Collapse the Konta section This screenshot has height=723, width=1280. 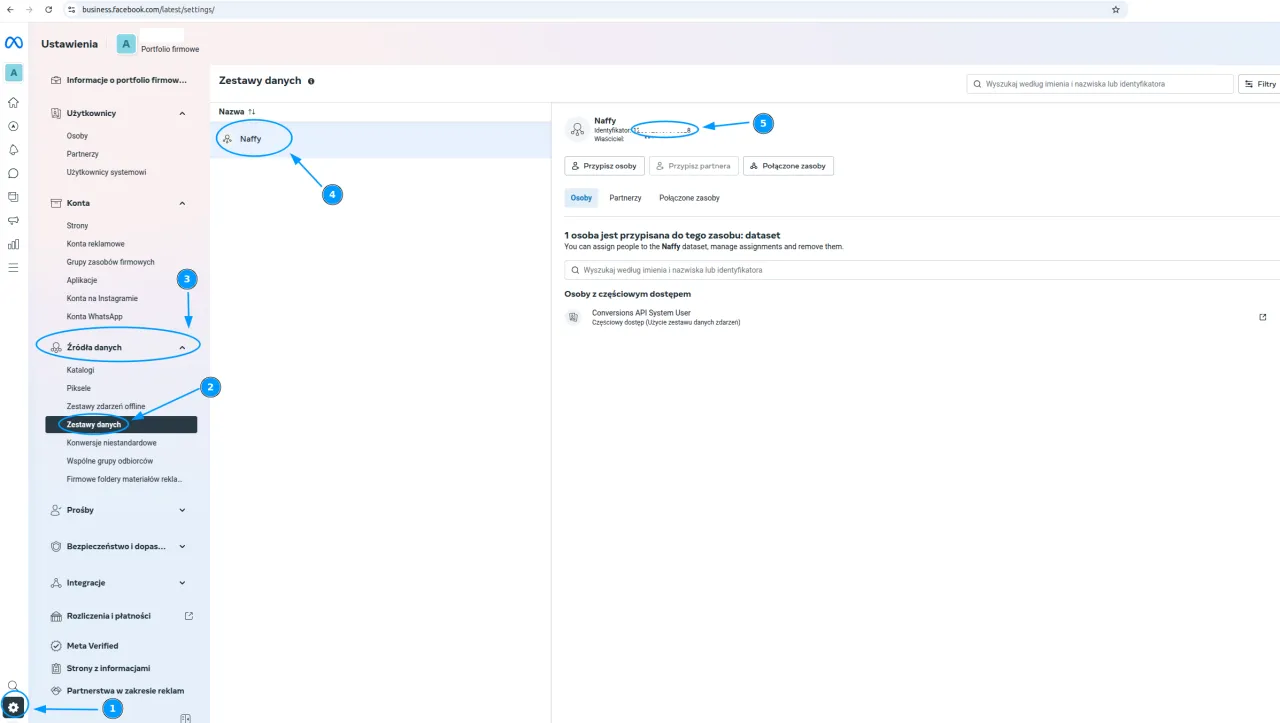tap(182, 204)
